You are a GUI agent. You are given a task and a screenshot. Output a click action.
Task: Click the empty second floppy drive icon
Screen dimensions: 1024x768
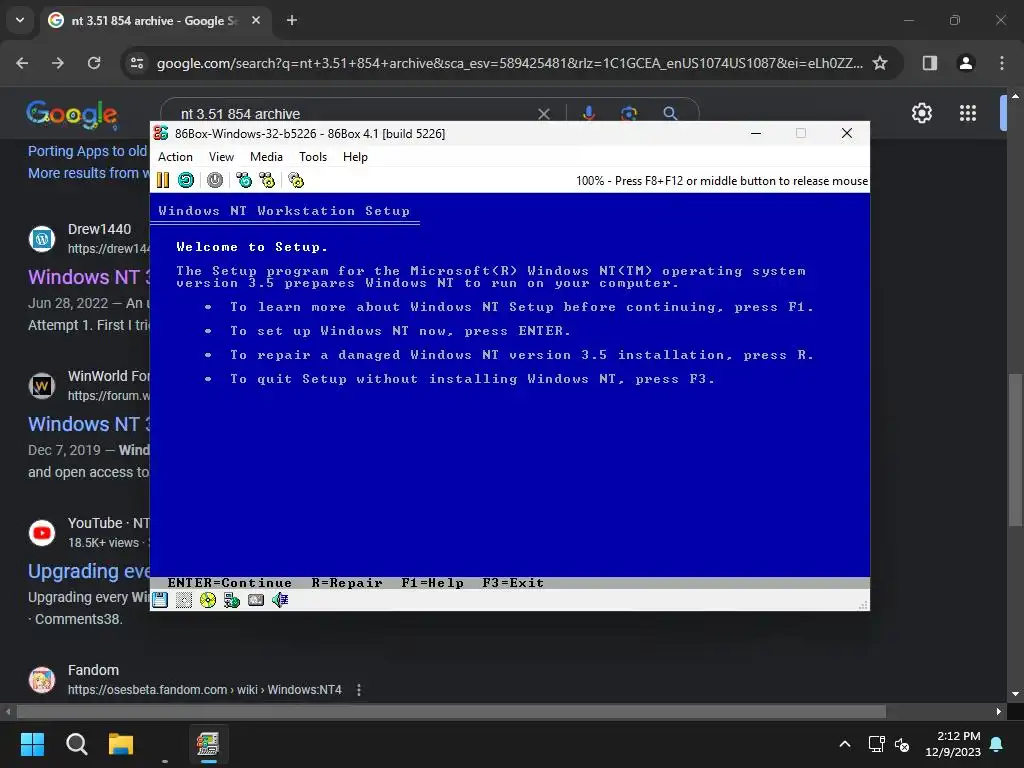point(184,600)
